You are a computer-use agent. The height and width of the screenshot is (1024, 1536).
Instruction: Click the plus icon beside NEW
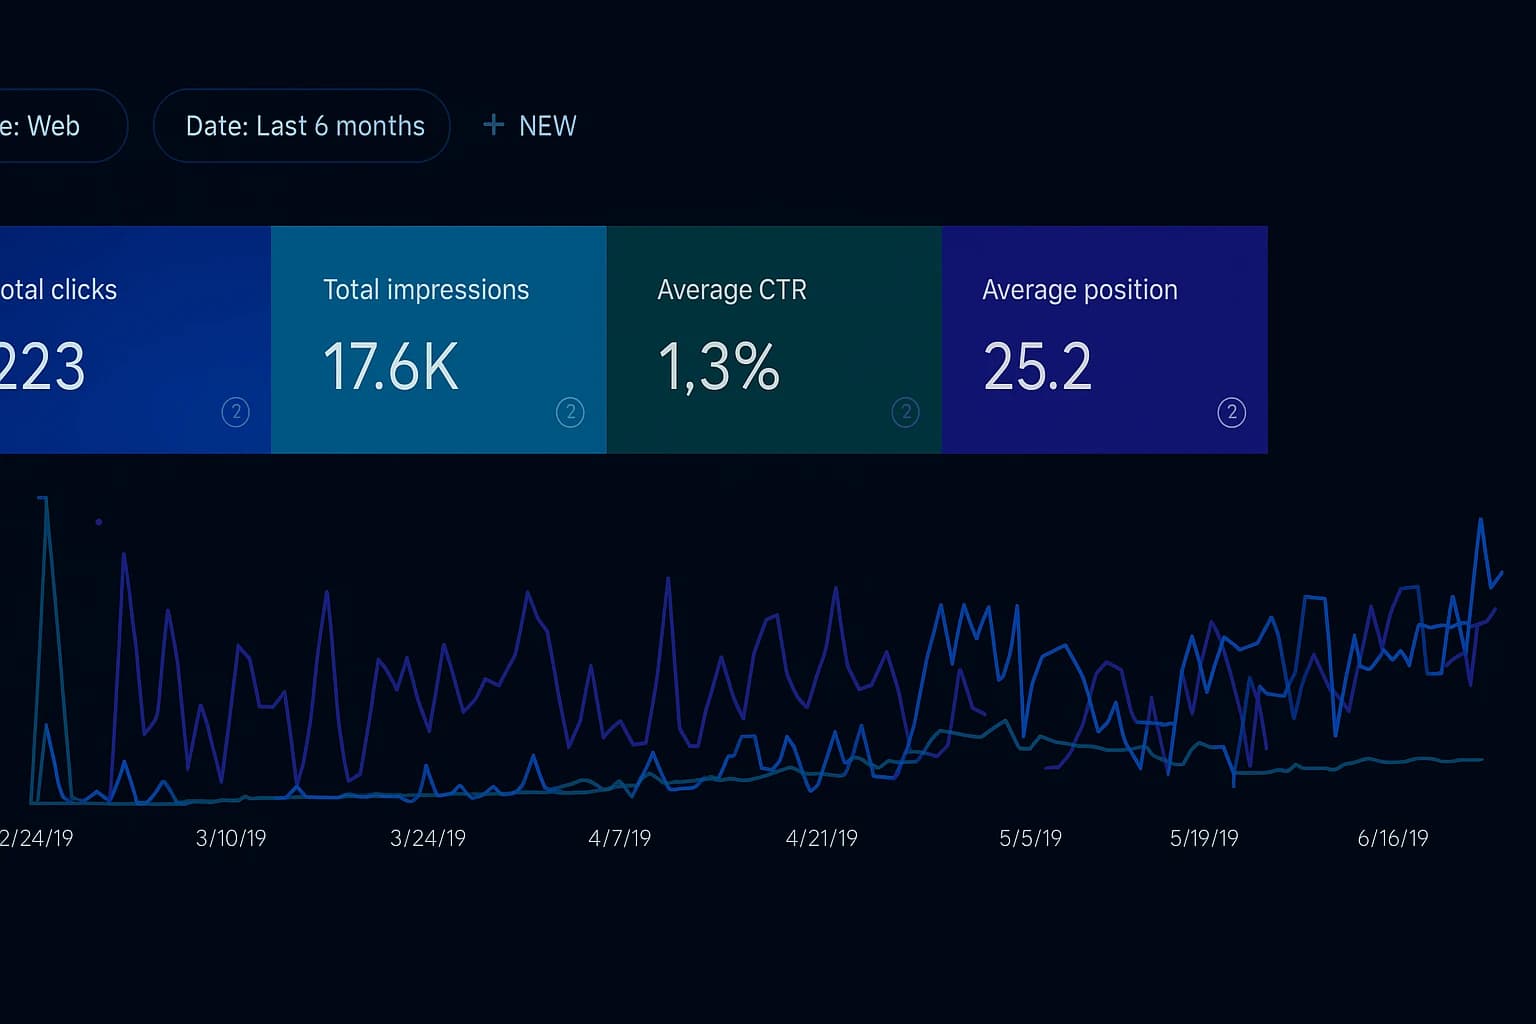(x=493, y=125)
